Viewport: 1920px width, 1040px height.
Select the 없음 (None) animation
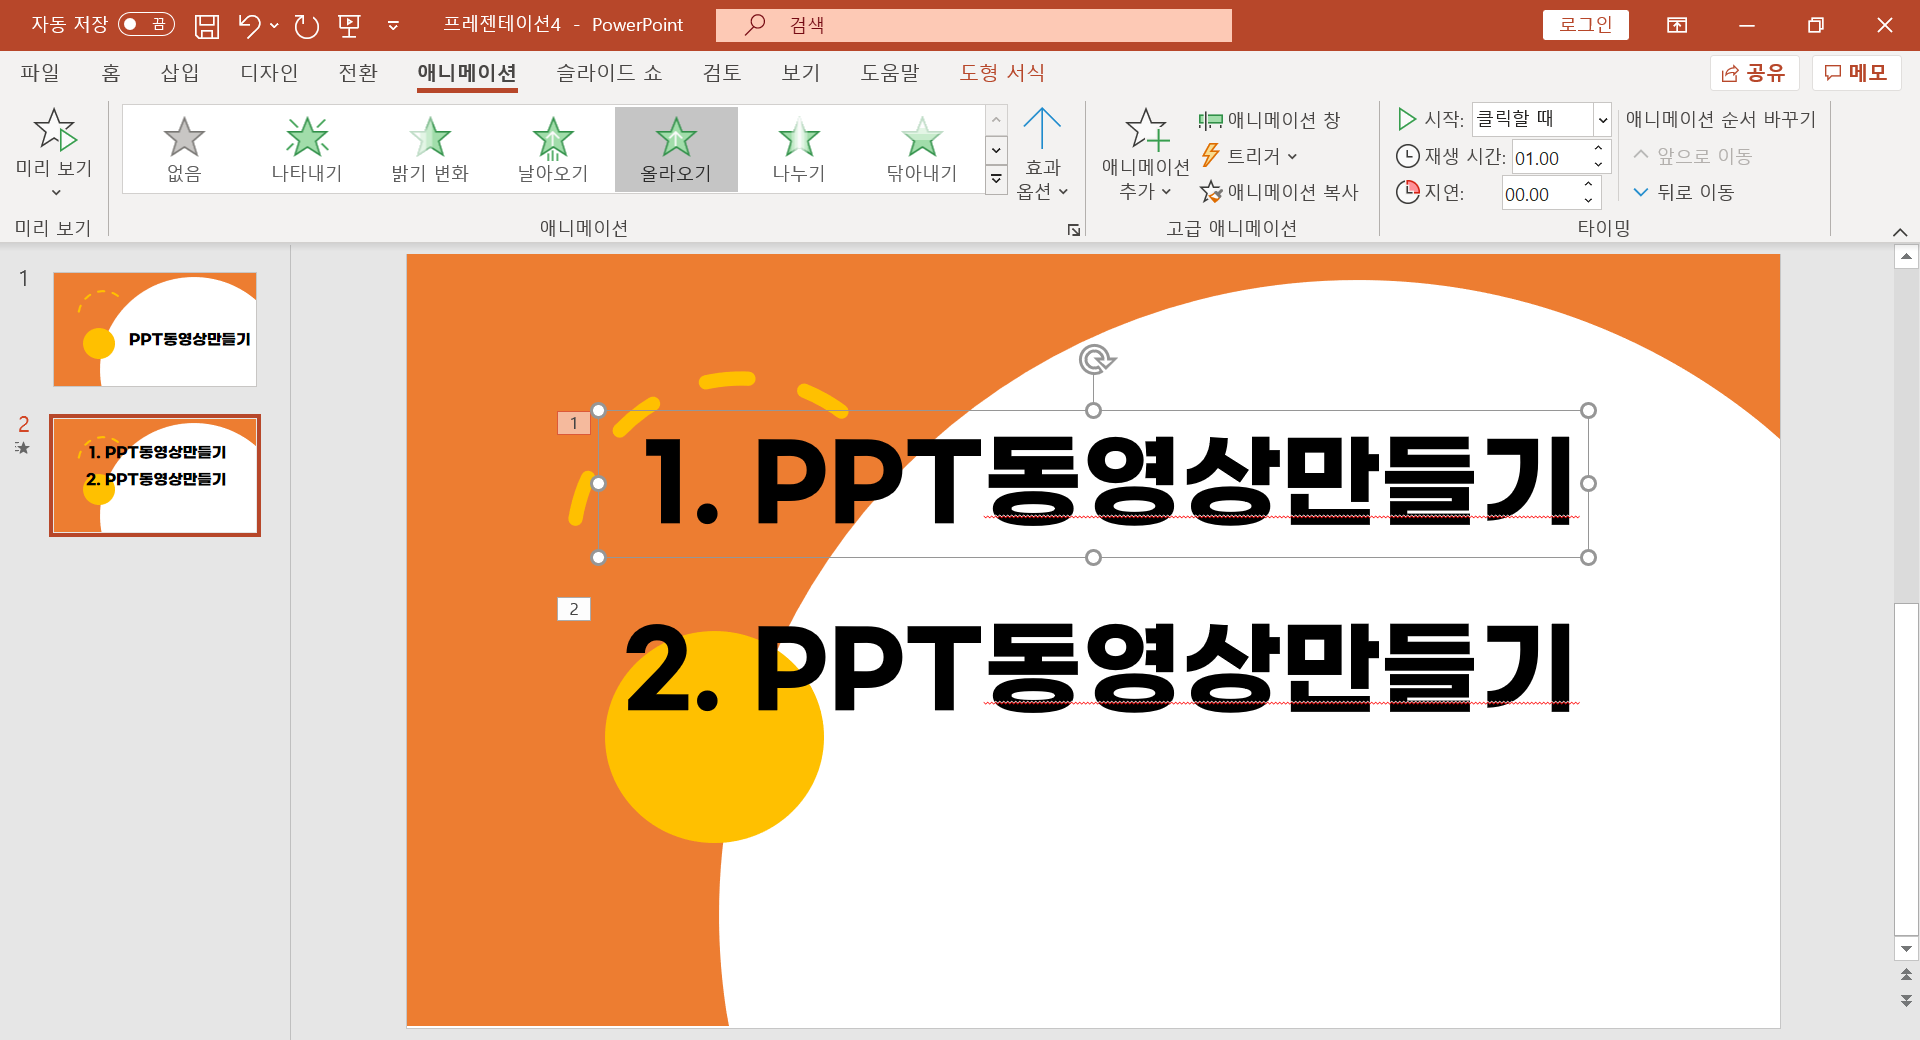(184, 149)
